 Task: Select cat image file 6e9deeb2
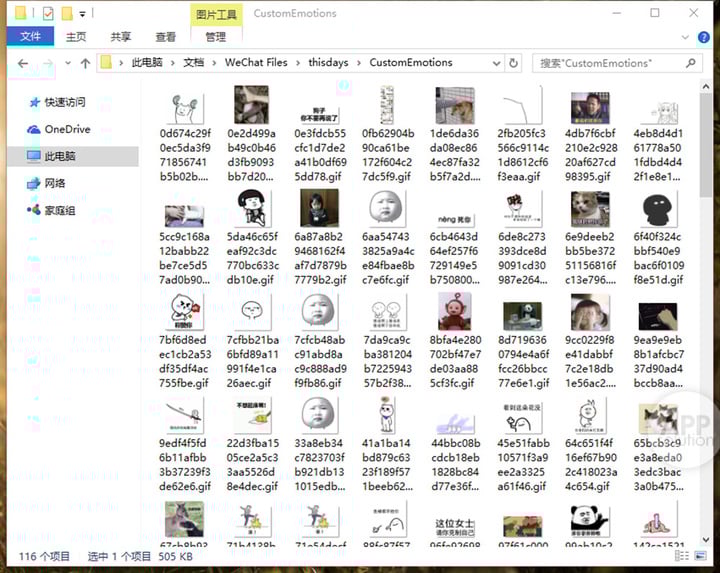coord(591,238)
